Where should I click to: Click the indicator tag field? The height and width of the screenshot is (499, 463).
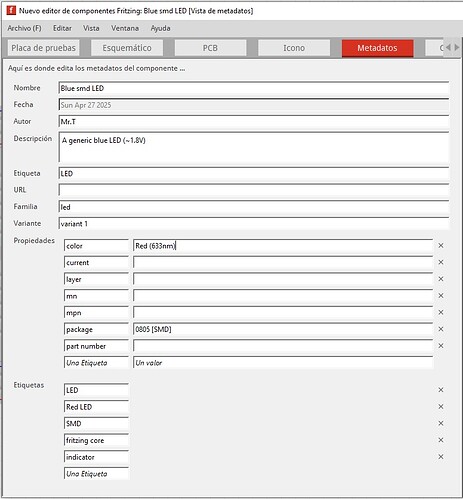tap(96, 457)
